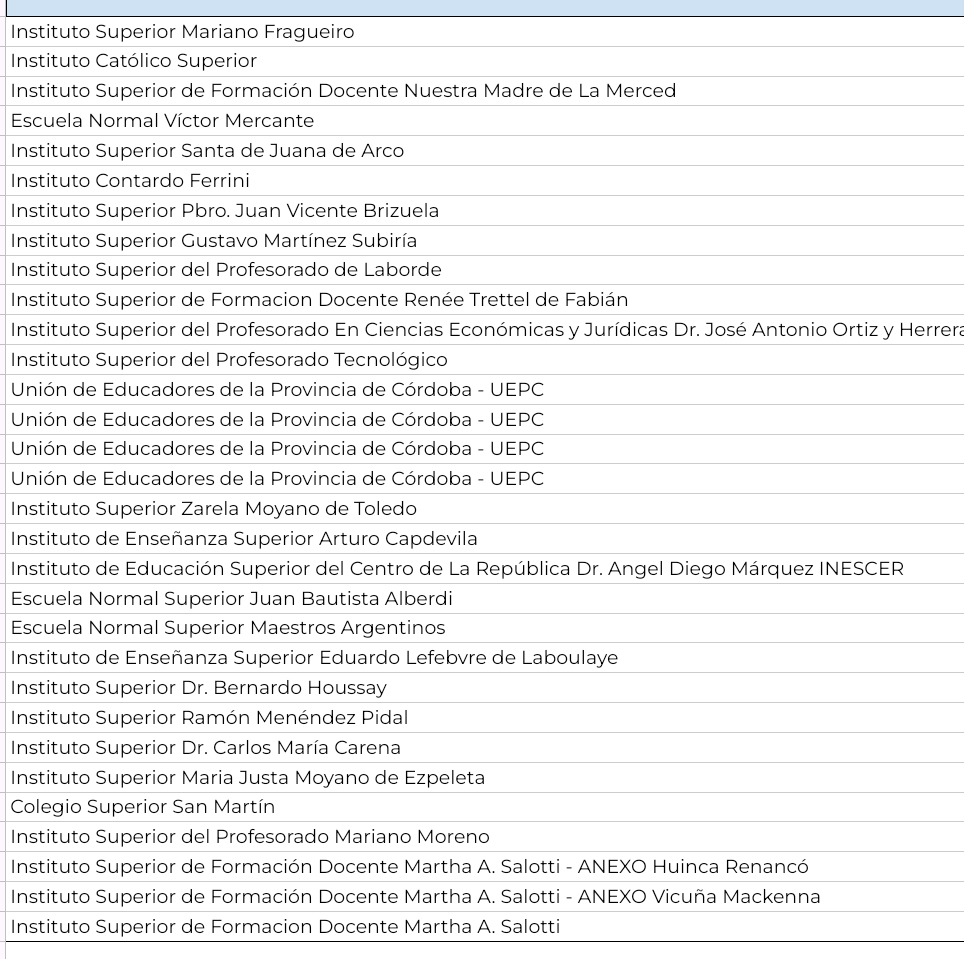Select the Ciencias Económicas y Jurídicas Ortiz y Herrera row
This screenshot has width=964, height=959.
click(x=485, y=330)
